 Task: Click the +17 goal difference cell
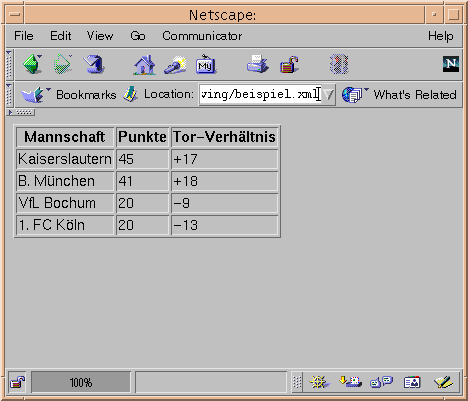tap(224, 159)
